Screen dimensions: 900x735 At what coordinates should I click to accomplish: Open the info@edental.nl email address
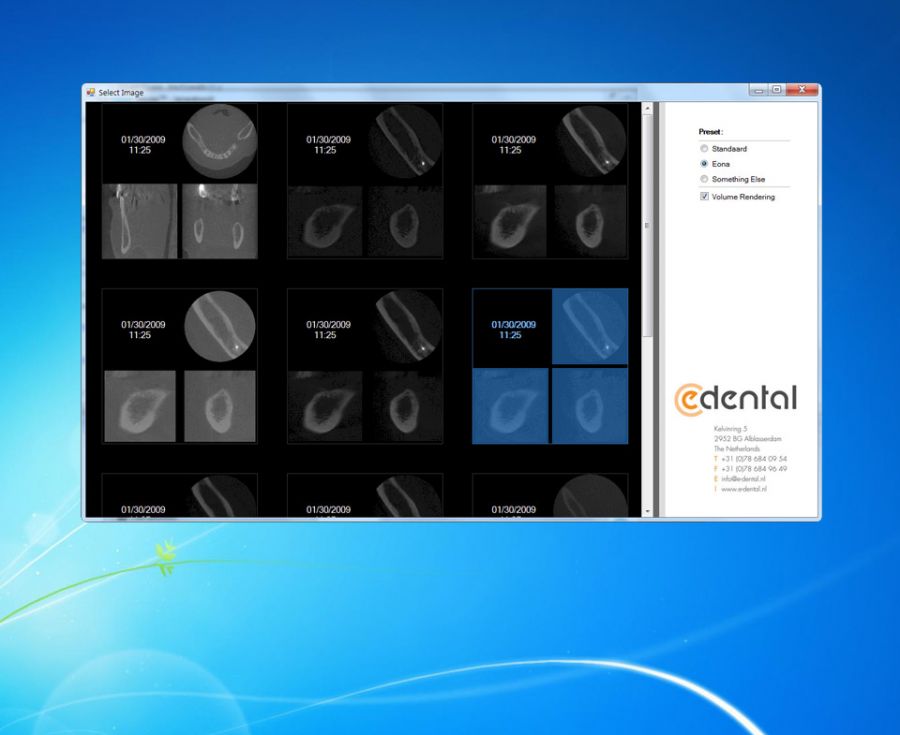743,479
